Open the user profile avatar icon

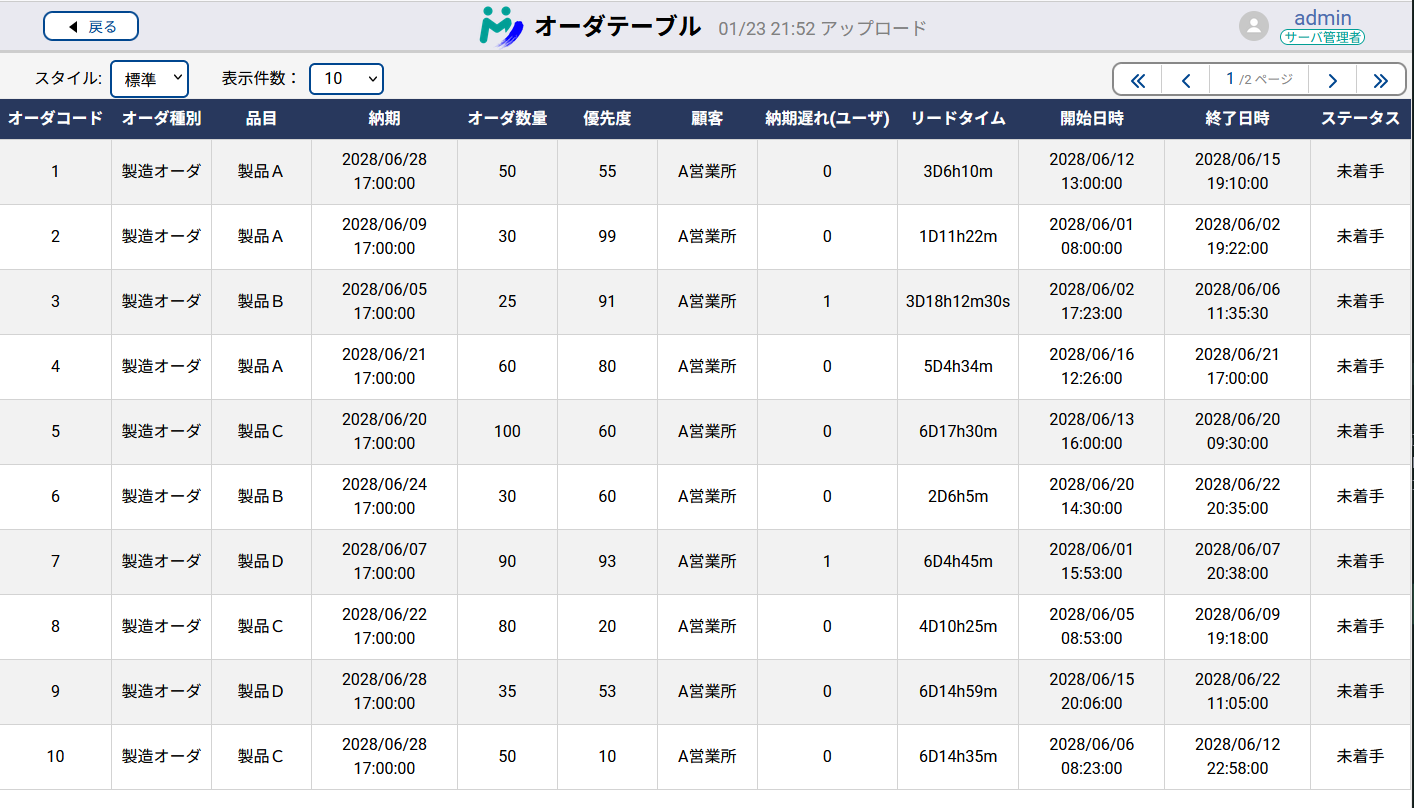click(x=1254, y=25)
